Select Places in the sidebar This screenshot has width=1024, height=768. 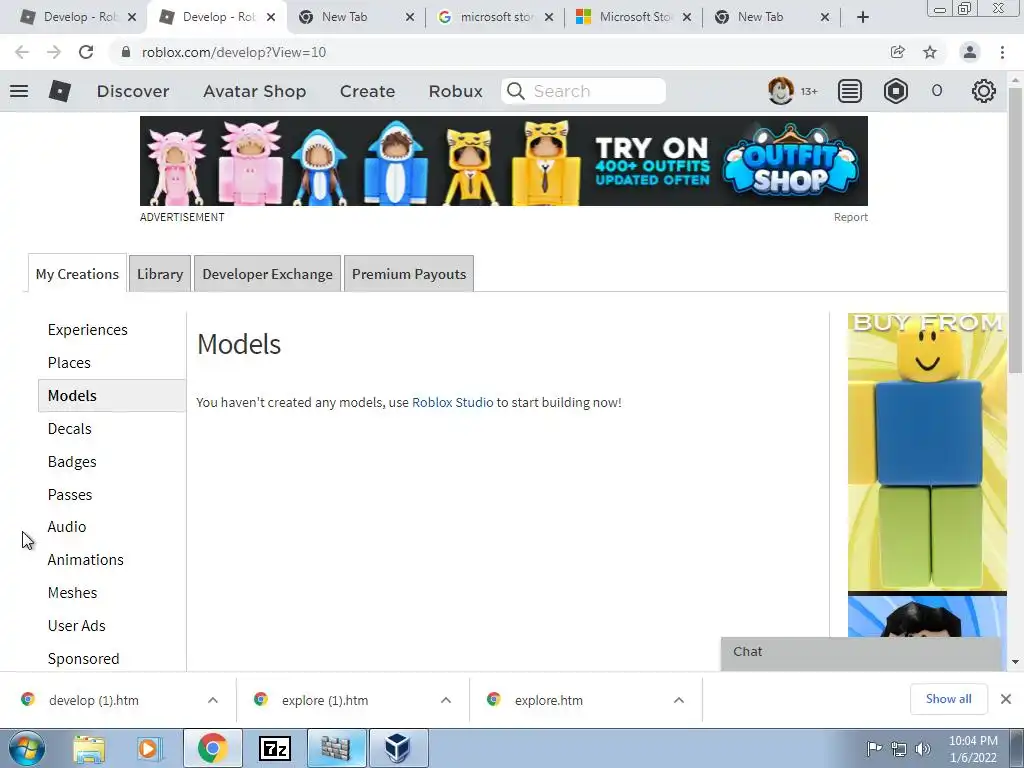[x=69, y=362]
